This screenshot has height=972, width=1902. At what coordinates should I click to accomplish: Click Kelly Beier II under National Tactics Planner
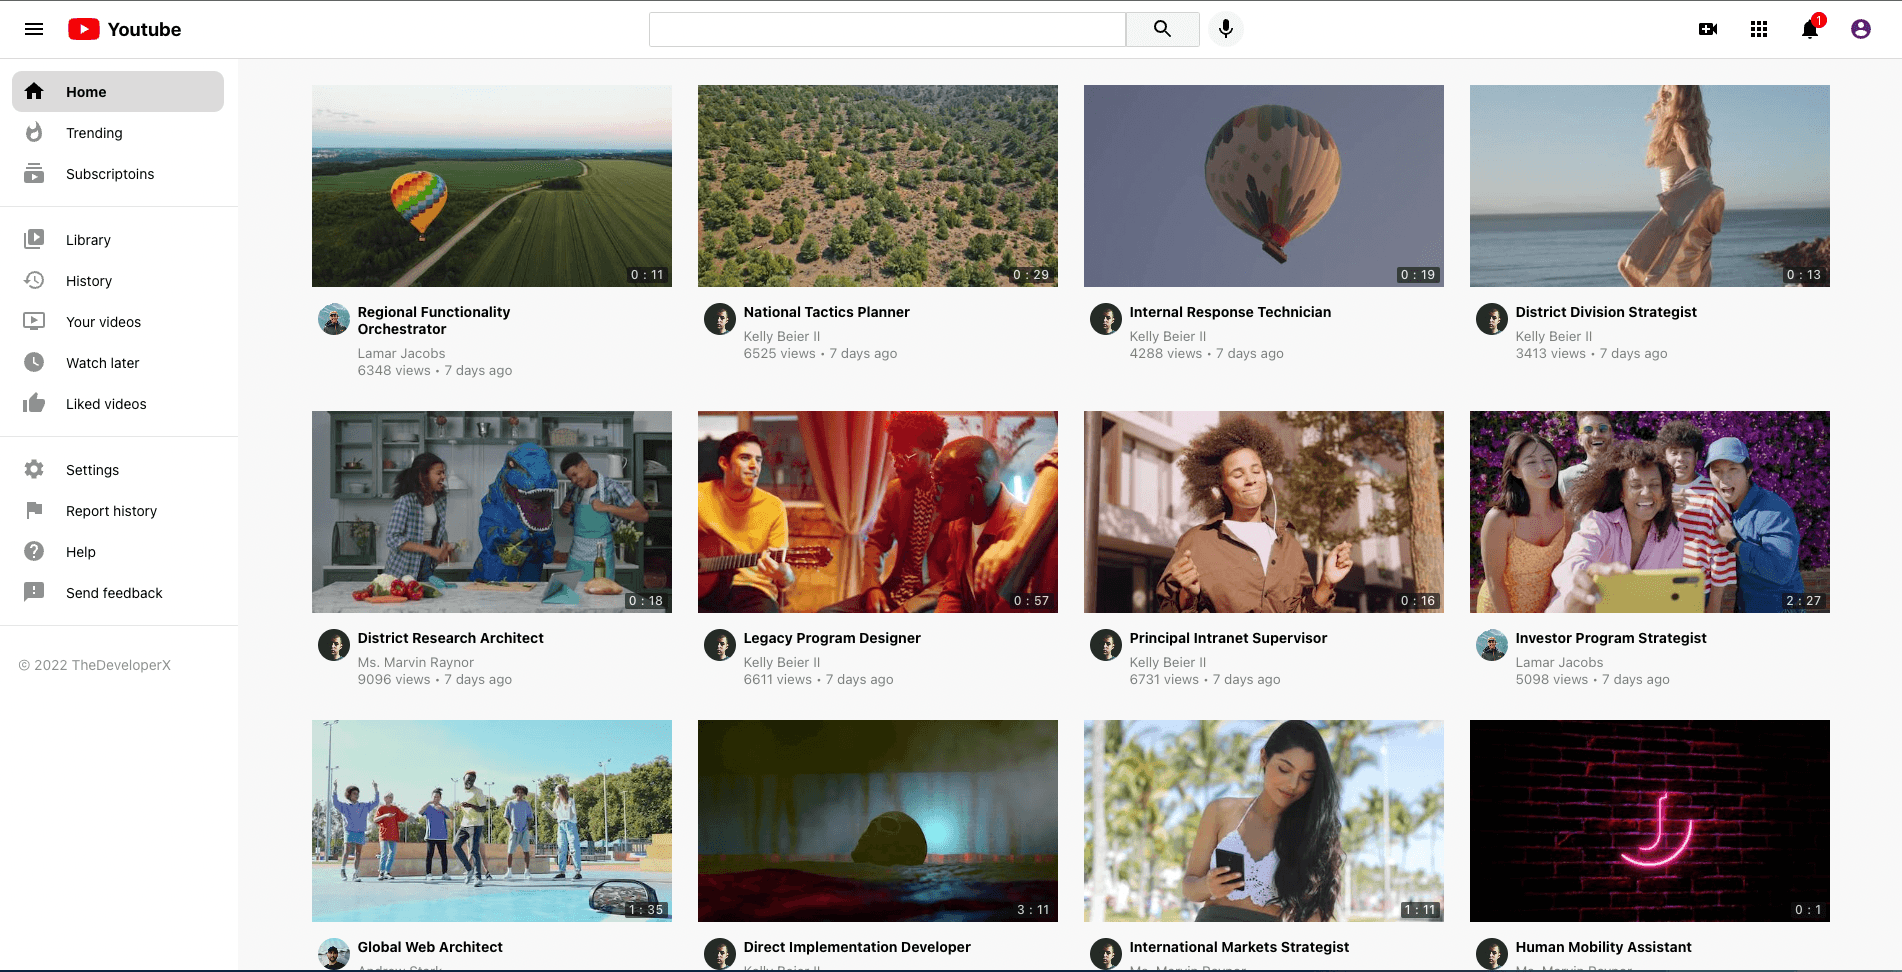[x=782, y=336]
